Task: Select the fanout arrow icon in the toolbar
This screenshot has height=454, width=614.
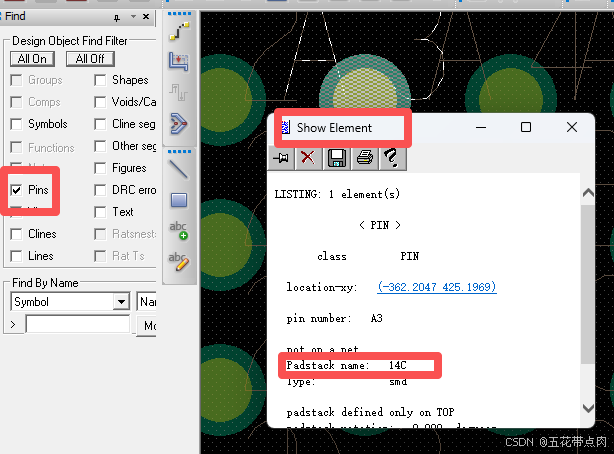Action: pos(179,124)
